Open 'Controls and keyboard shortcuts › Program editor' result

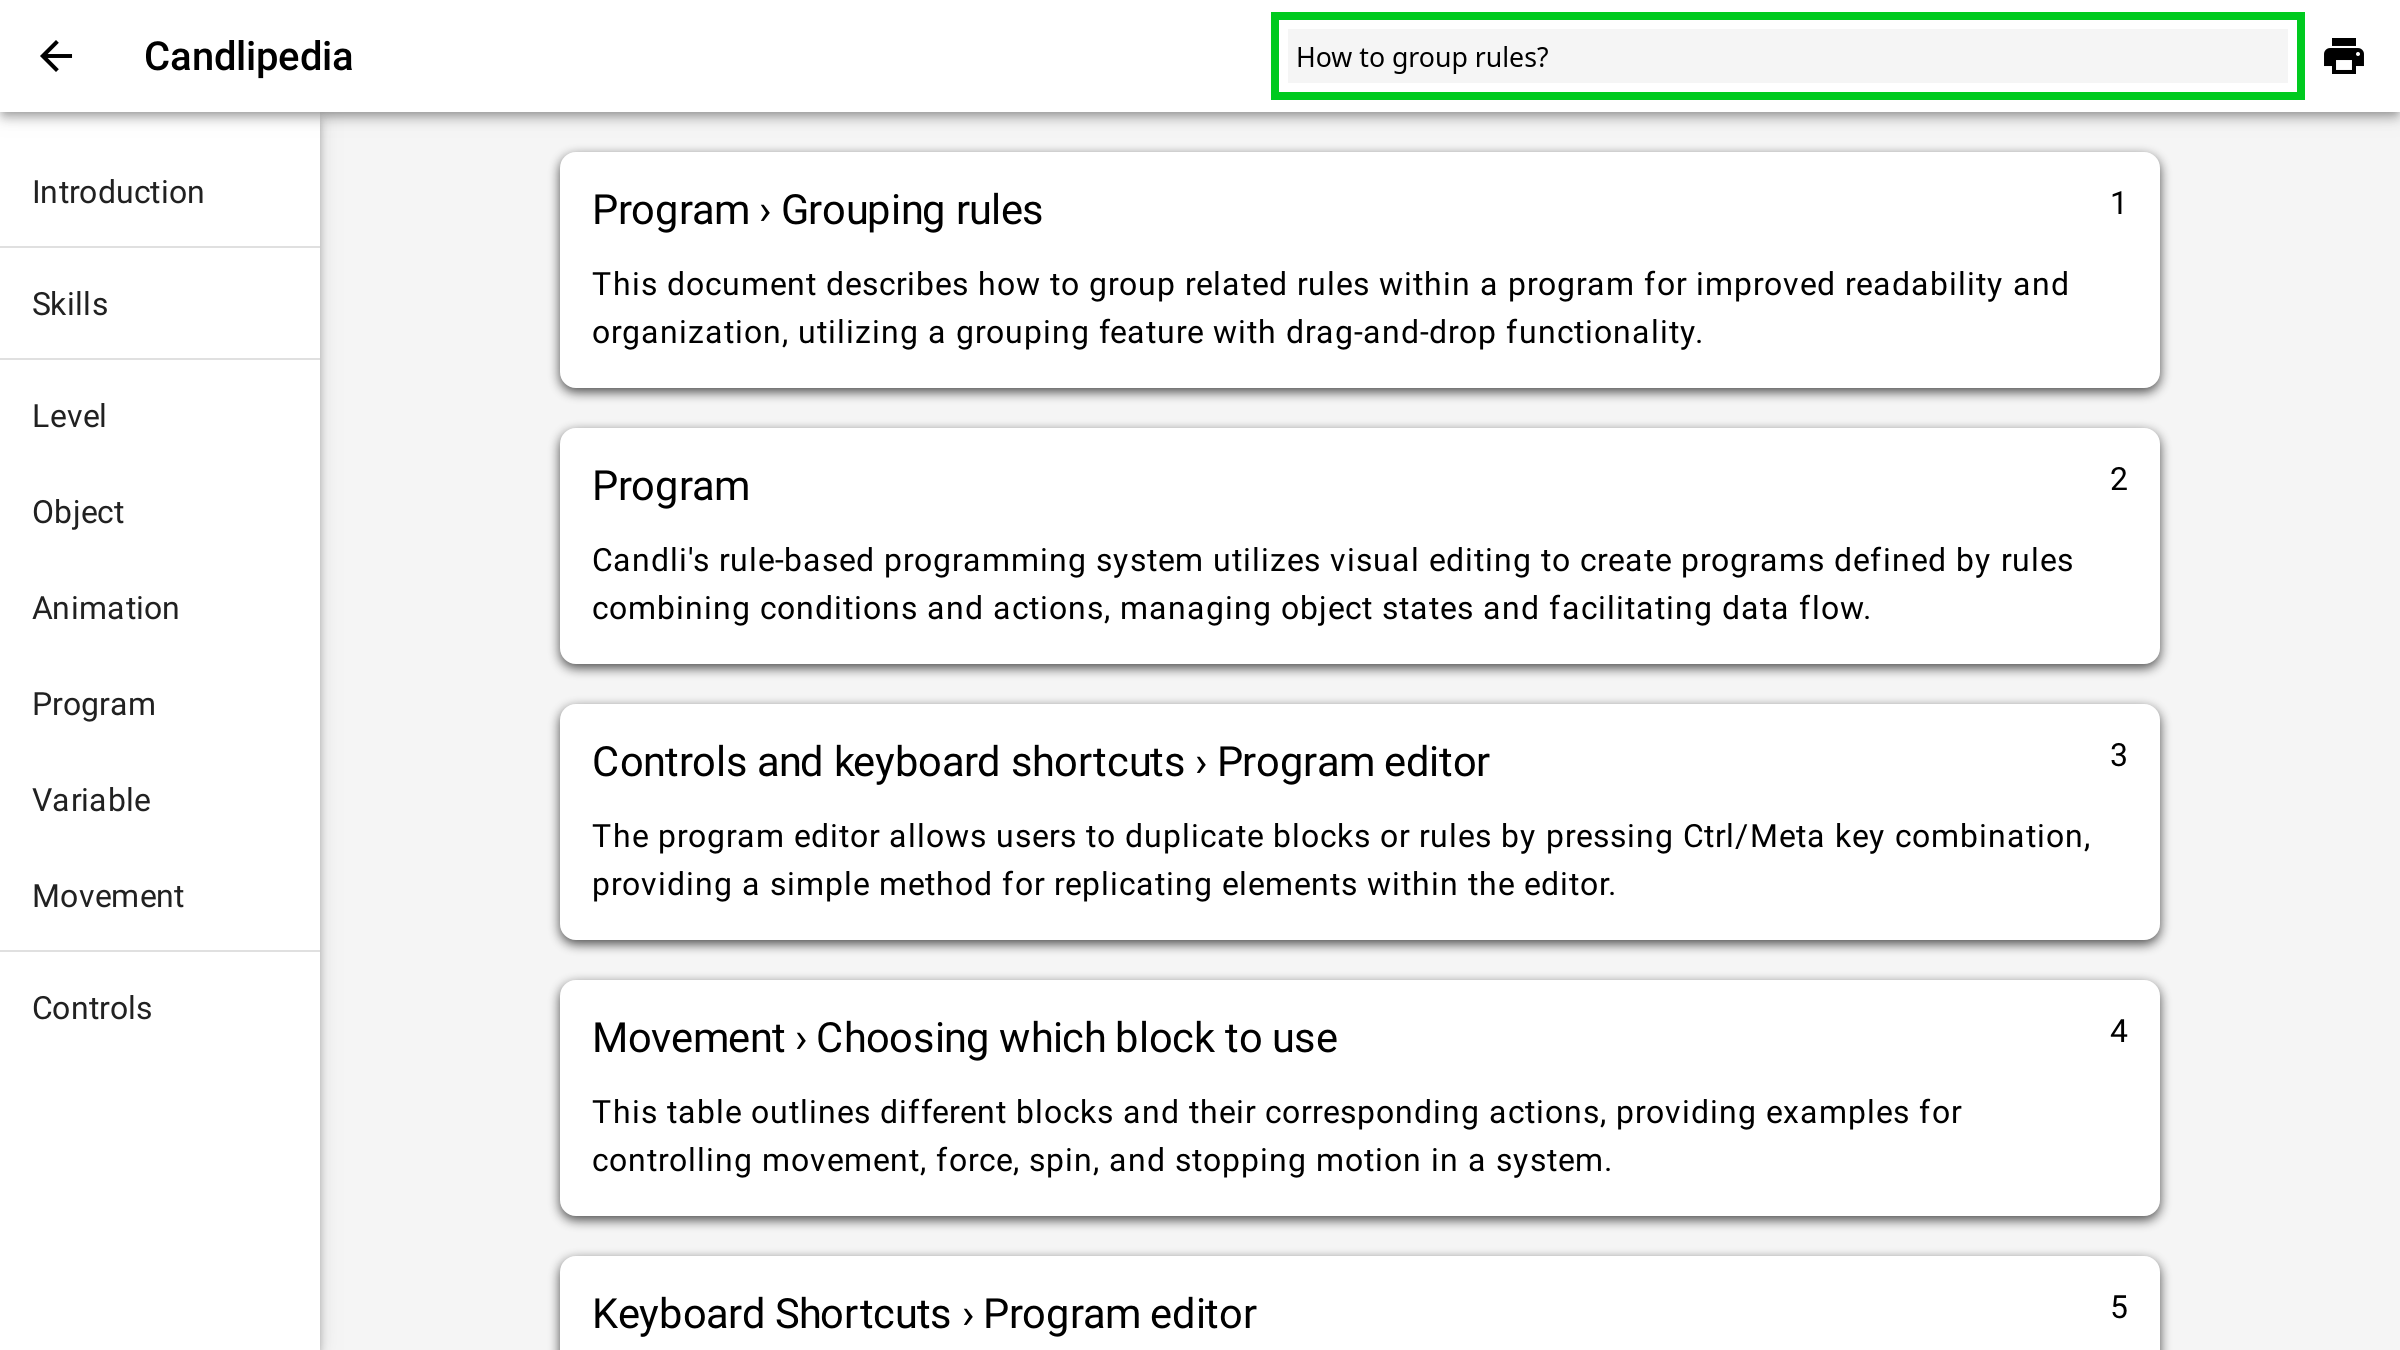(1040, 762)
